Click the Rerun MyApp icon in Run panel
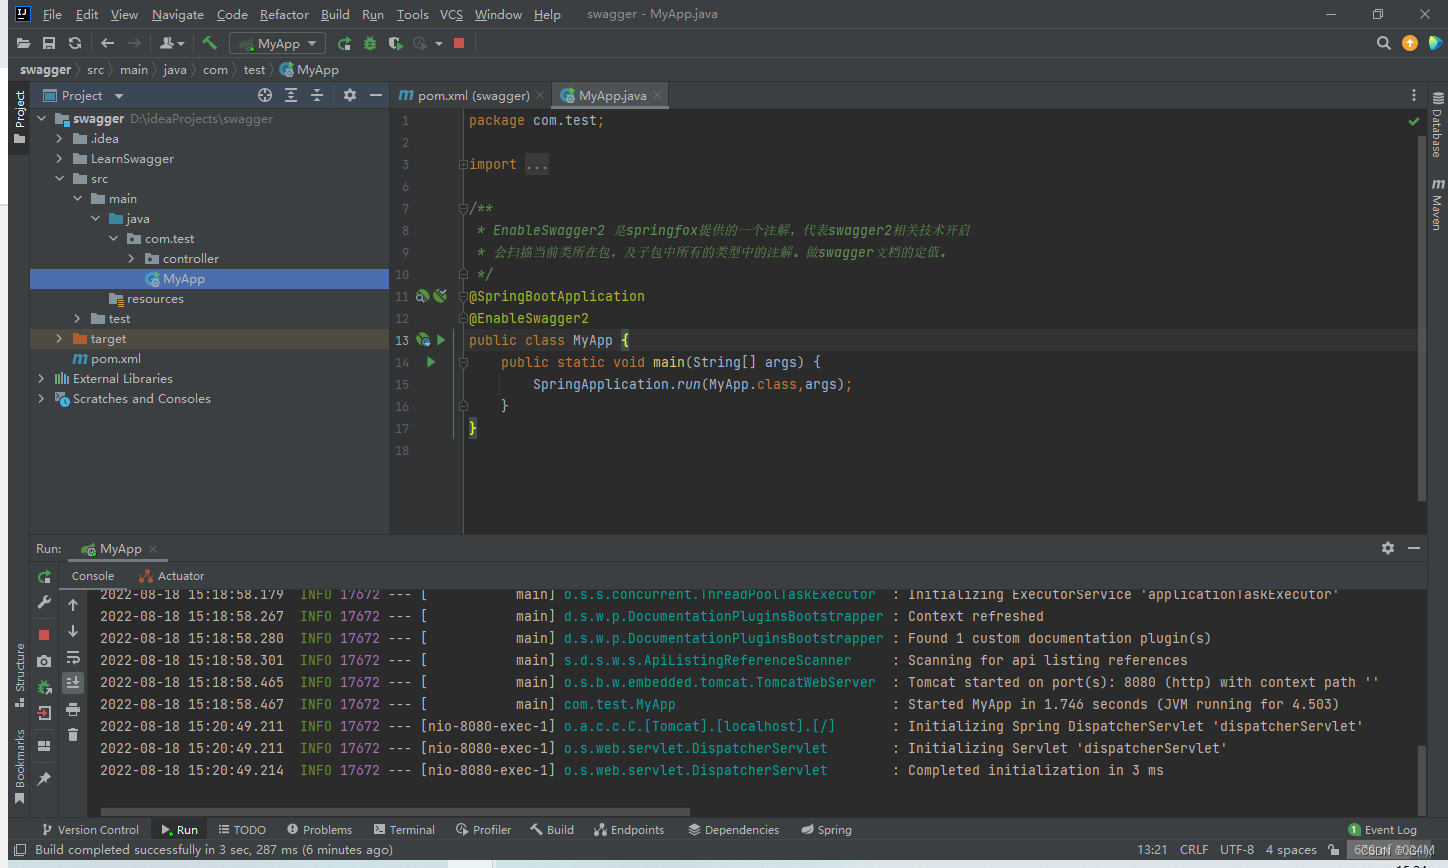Screen dimensions: 1448x868 point(44,577)
